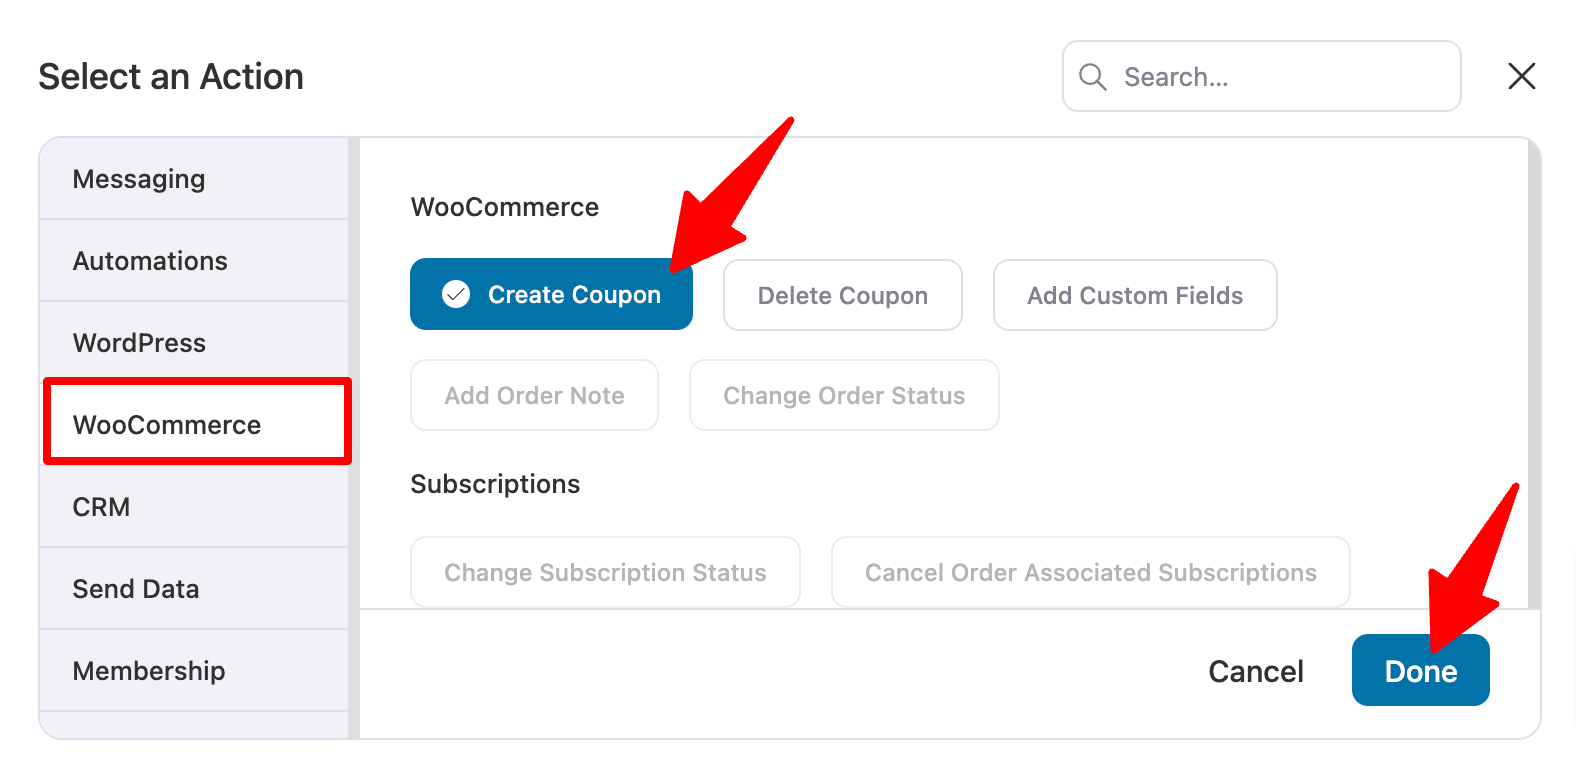The image size is (1576, 780).
Task: Choose the Change Order Status action
Action: (x=843, y=395)
